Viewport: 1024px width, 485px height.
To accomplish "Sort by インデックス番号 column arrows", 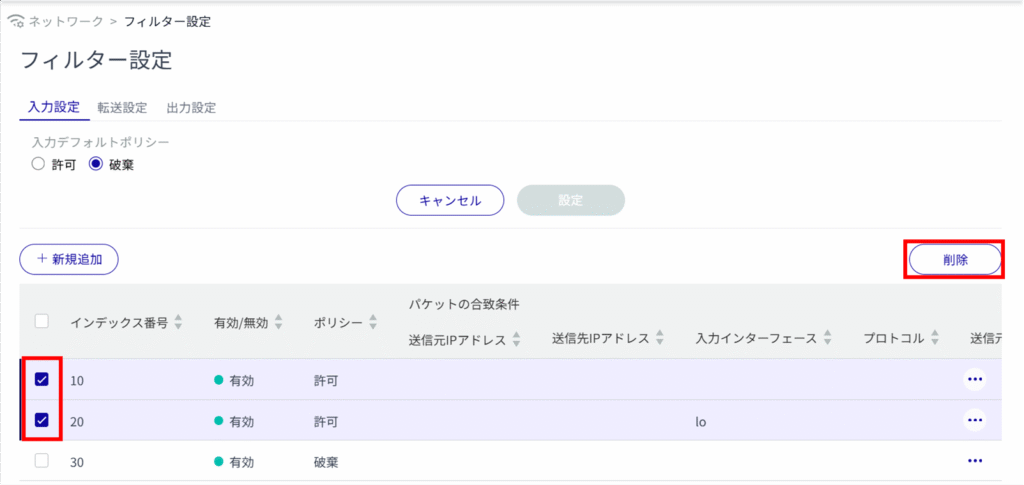I will (x=179, y=322).
